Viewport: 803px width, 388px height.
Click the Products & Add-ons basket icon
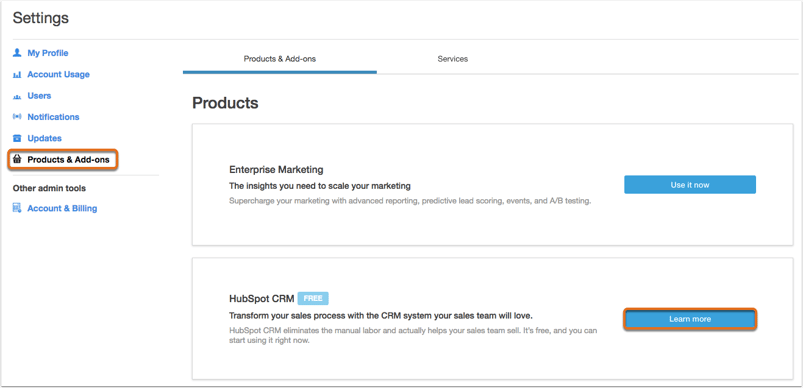(x=17, y=160)
